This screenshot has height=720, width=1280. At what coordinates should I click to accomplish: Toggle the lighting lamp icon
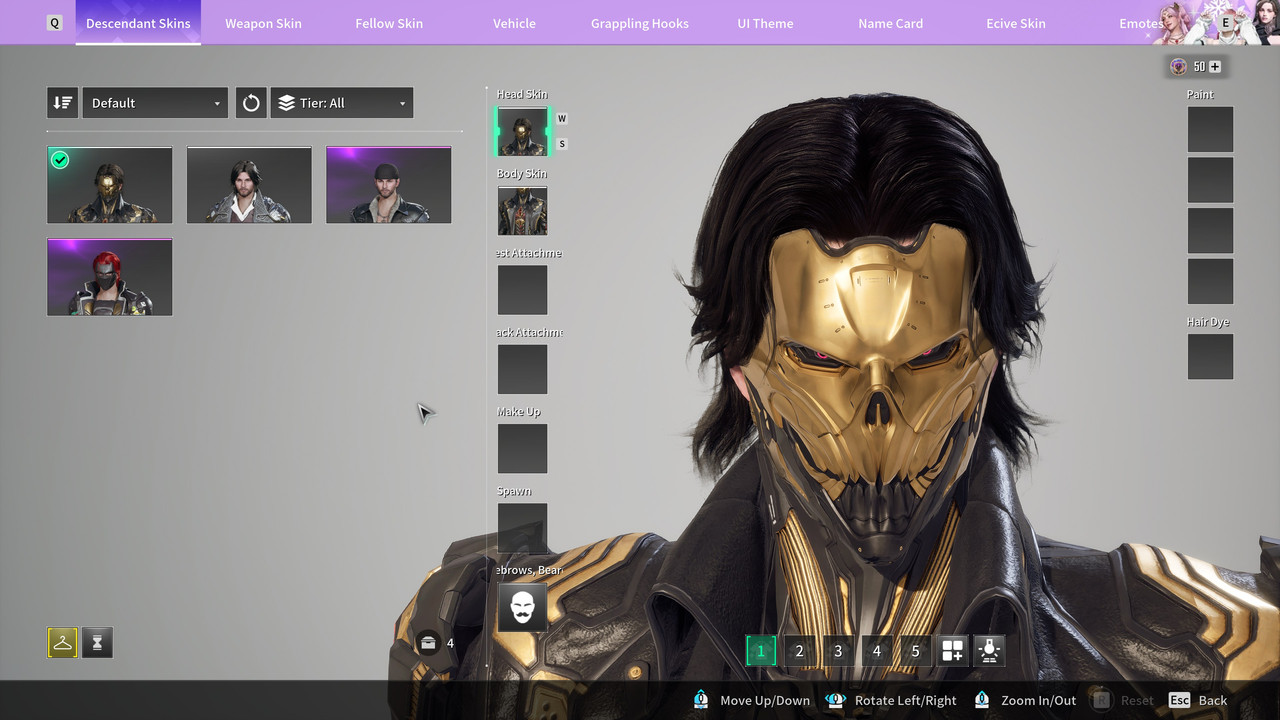[x=990, y=651]
